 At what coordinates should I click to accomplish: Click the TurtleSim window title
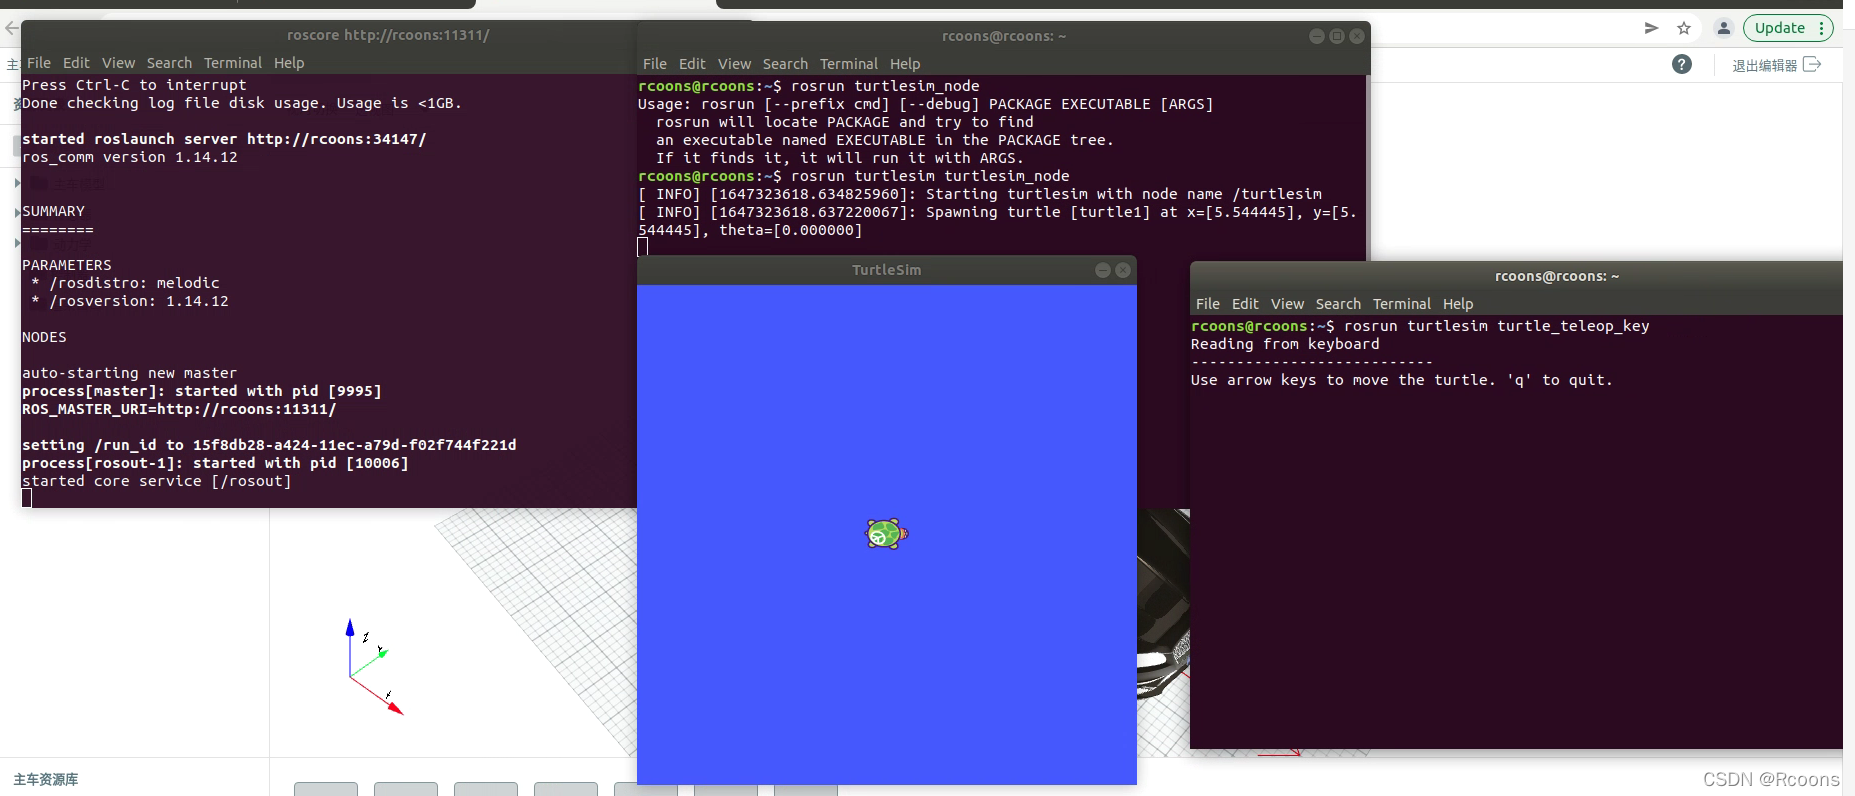point(886,270)
